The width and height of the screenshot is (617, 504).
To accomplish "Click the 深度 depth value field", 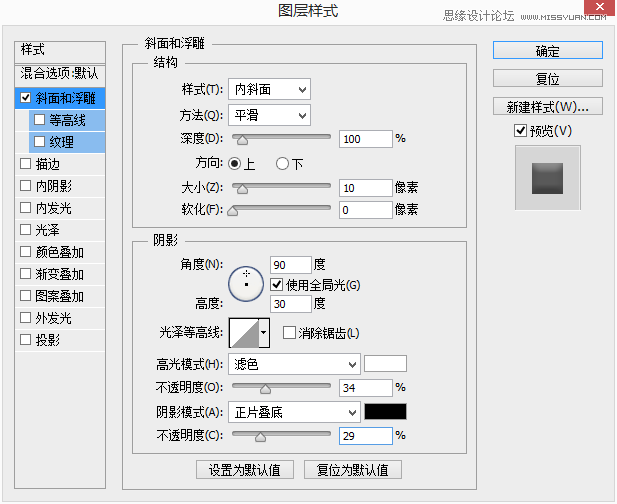I will (x=366, y=139).
